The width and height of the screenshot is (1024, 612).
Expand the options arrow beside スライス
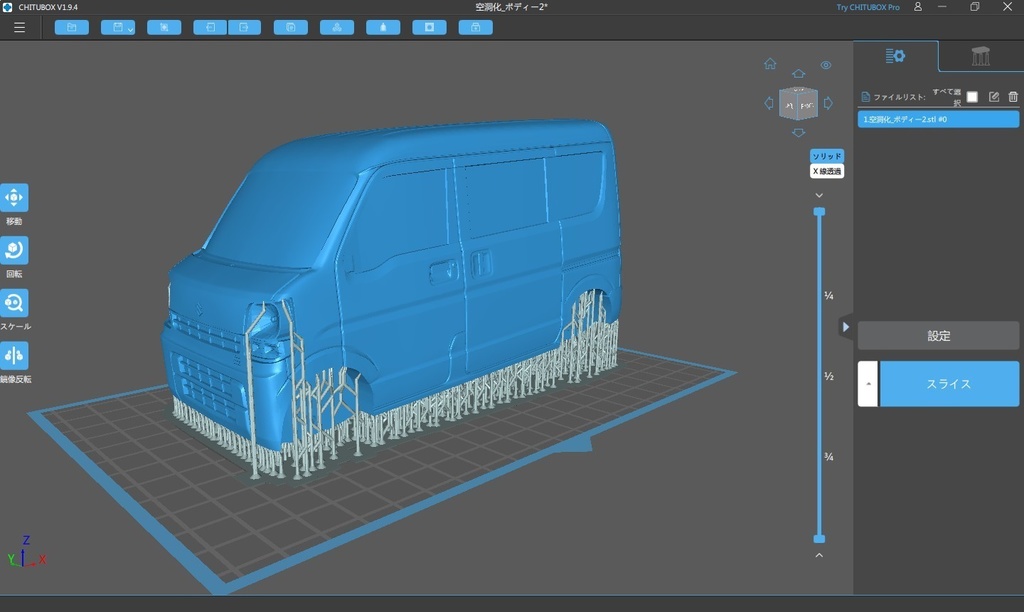(868, 384)
